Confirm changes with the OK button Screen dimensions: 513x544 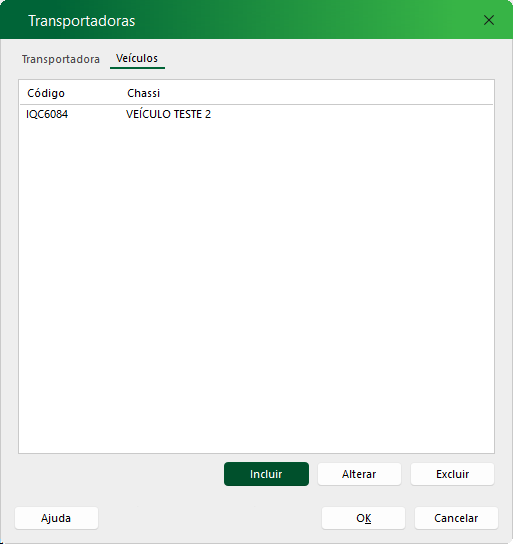coord(363,518)
